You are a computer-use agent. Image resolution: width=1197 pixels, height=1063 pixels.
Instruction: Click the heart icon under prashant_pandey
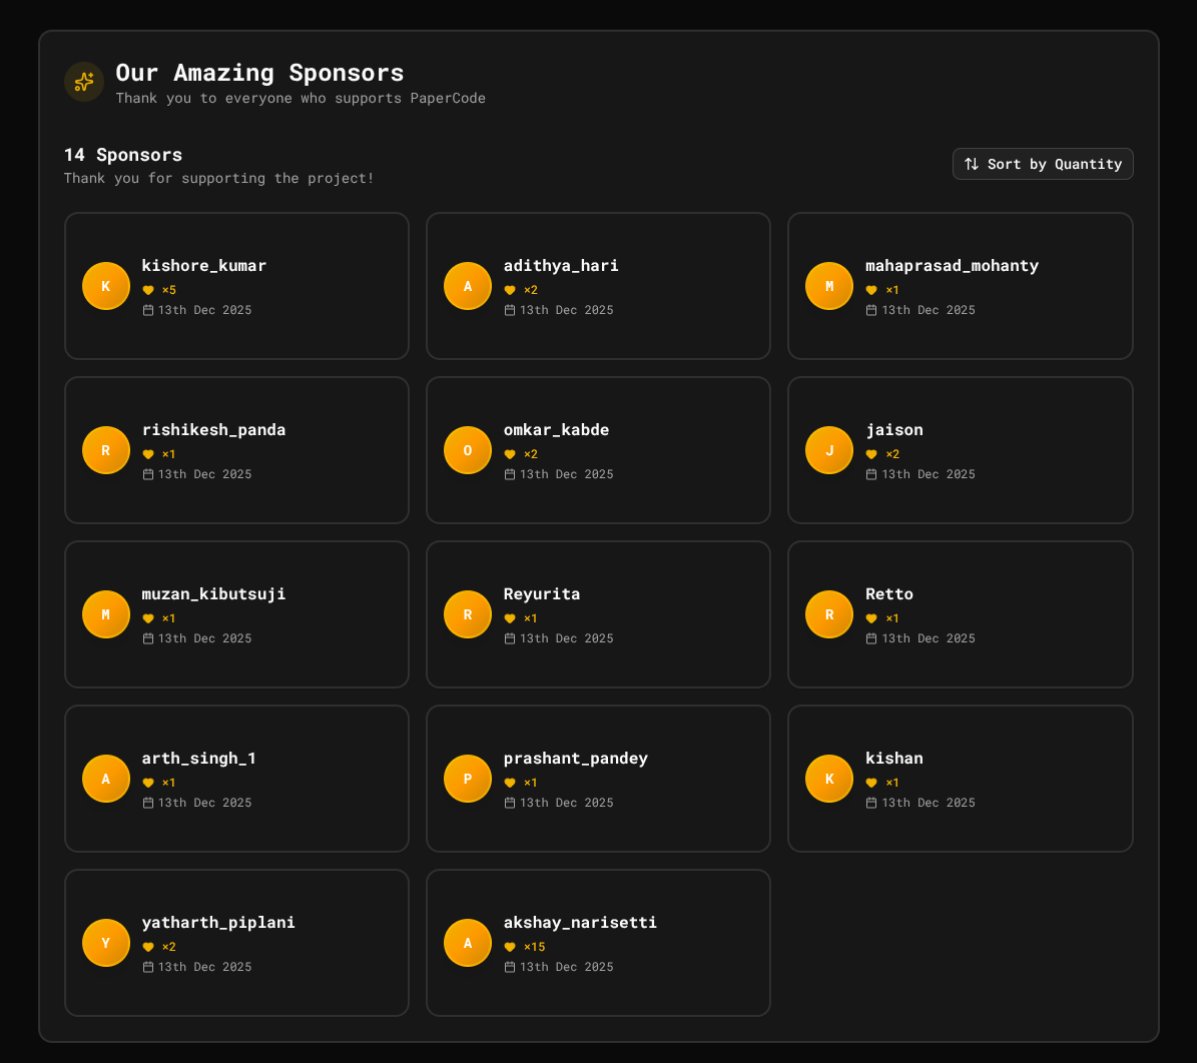click(x=510, y=783)
